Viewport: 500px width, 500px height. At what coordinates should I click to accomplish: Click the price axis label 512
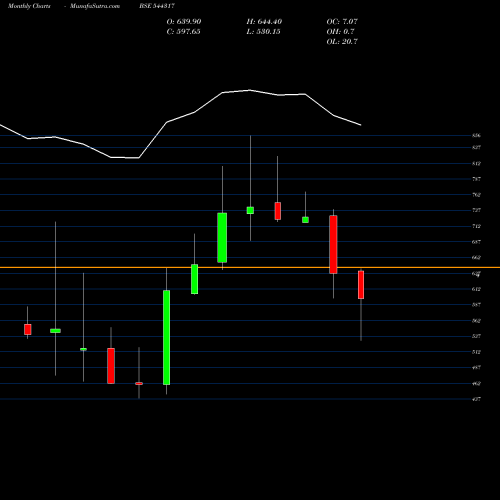click(476, 352)
